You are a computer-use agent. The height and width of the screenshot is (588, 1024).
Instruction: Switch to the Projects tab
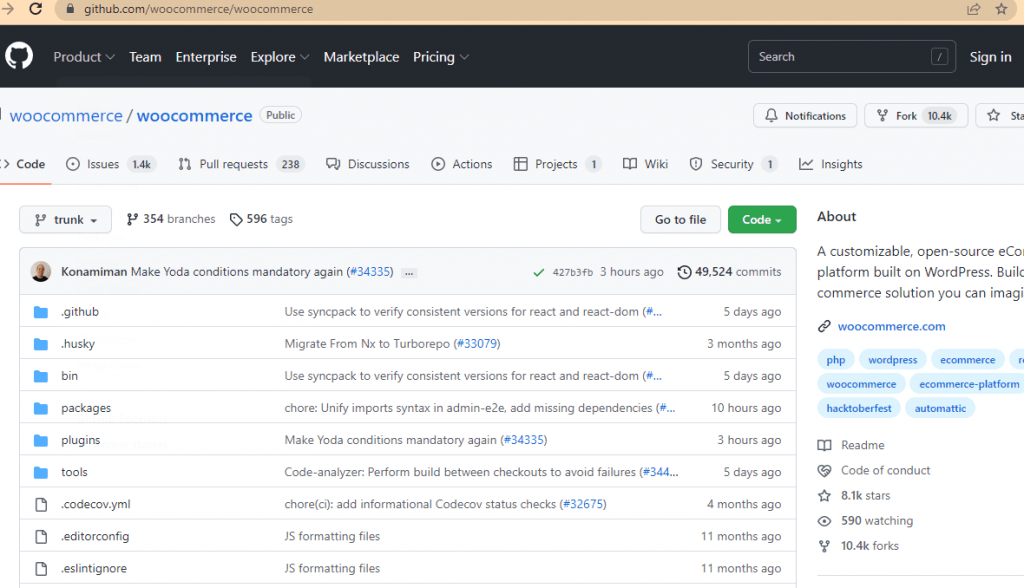[x=557, y=164]
